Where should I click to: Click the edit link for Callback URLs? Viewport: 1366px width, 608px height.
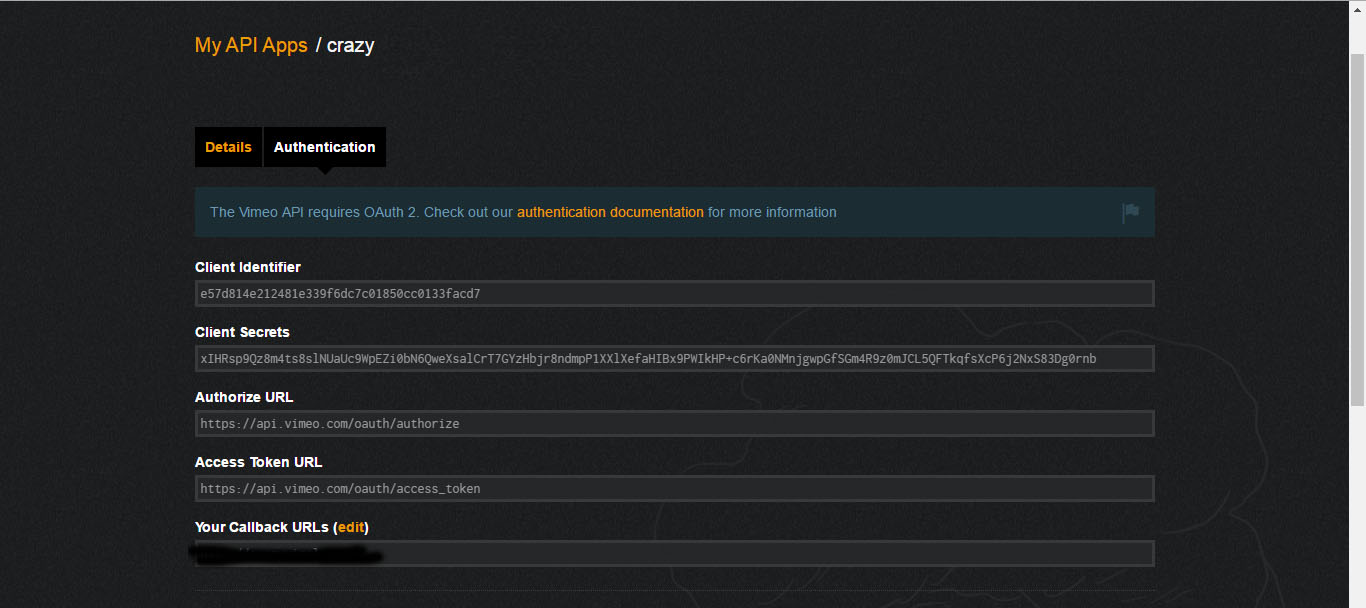point(351,527)
